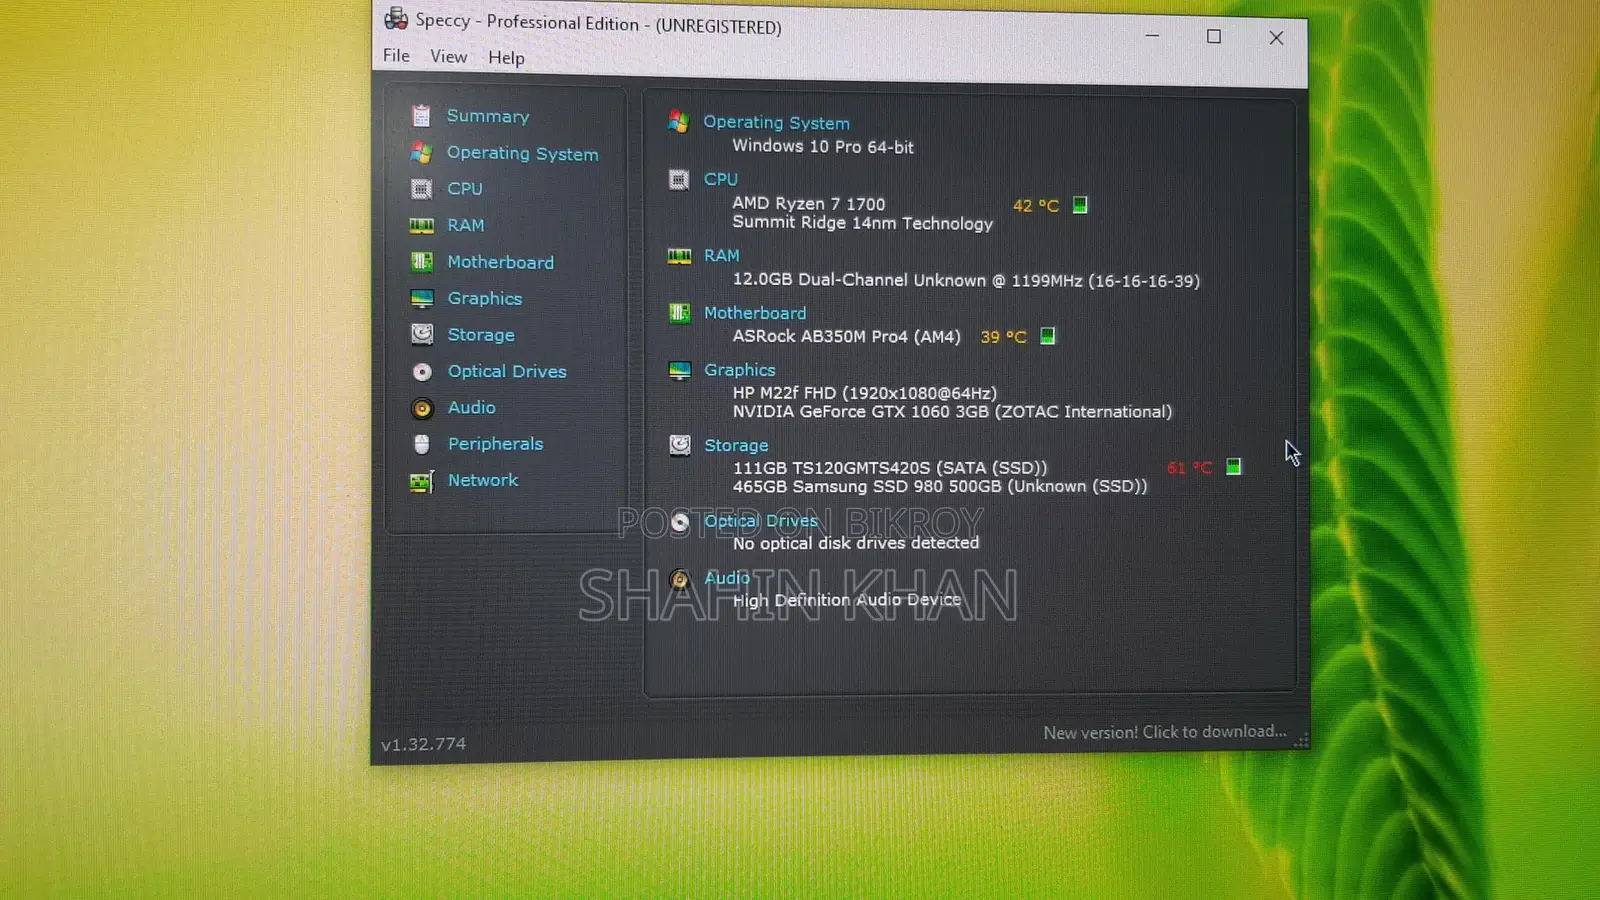Screen dimensions: 1600x900
Task: Click the '39 °C' motherboard temperature value
Action: tap(1003, 337)
